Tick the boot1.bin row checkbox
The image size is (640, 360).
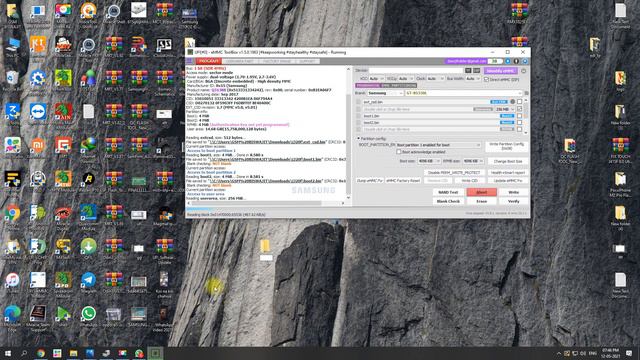(520, 116)
